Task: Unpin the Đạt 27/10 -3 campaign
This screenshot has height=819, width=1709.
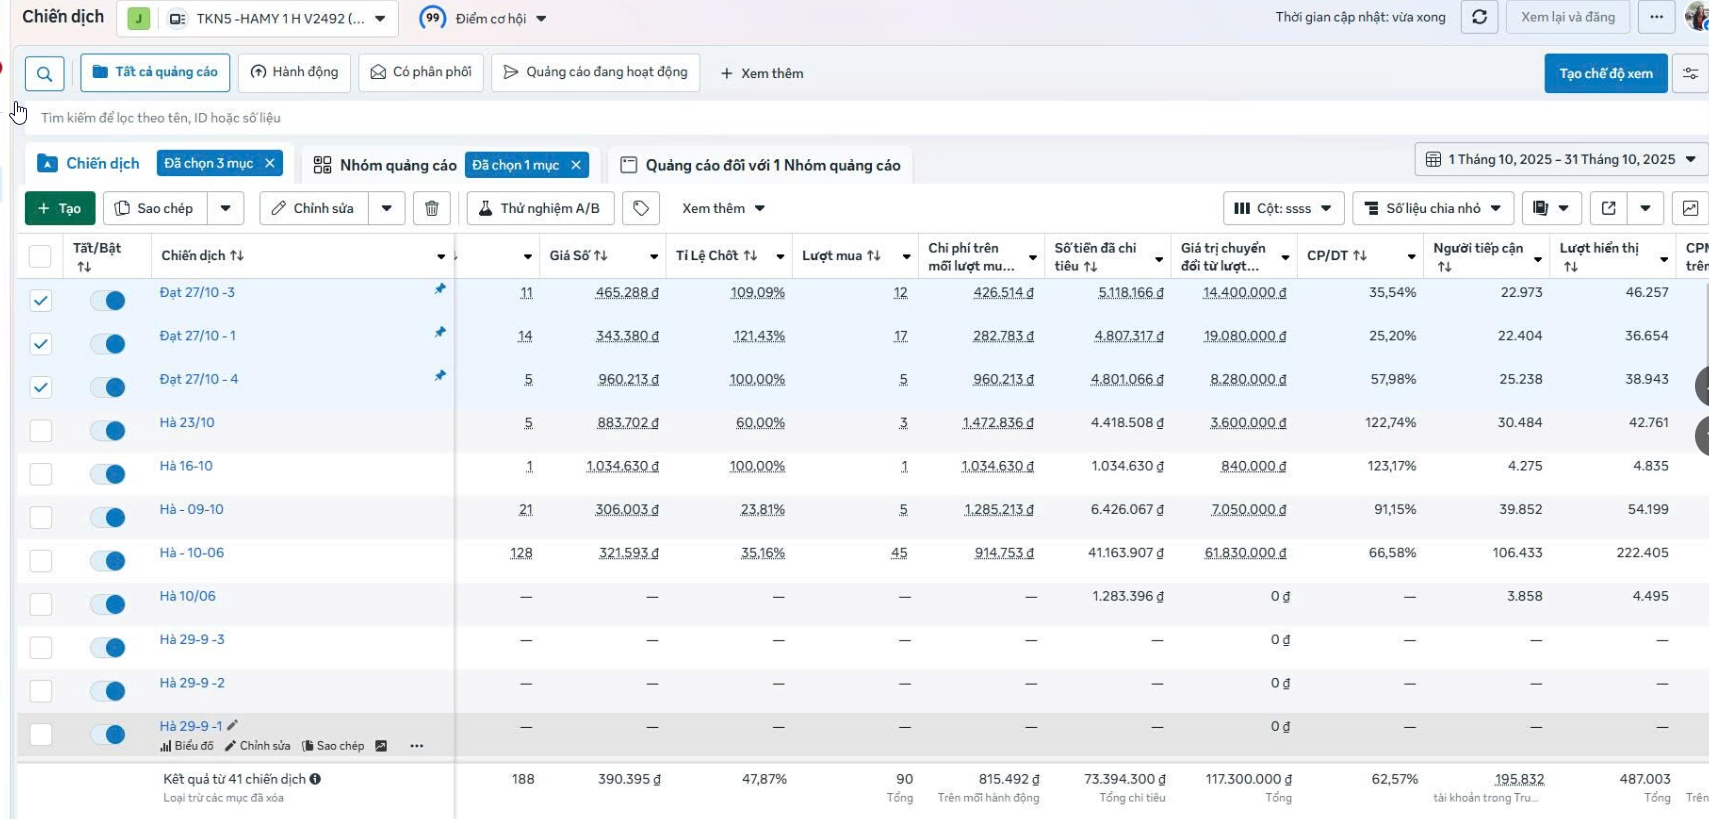Action: 440,289
